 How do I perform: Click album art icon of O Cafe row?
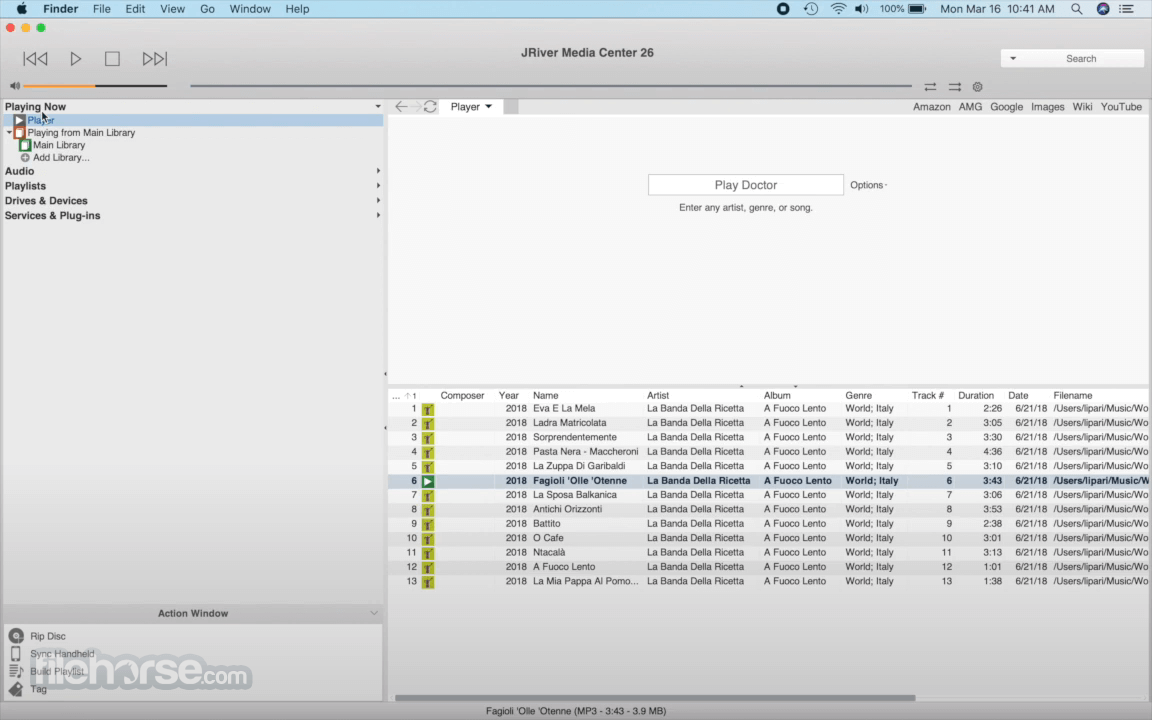[428, 539]
